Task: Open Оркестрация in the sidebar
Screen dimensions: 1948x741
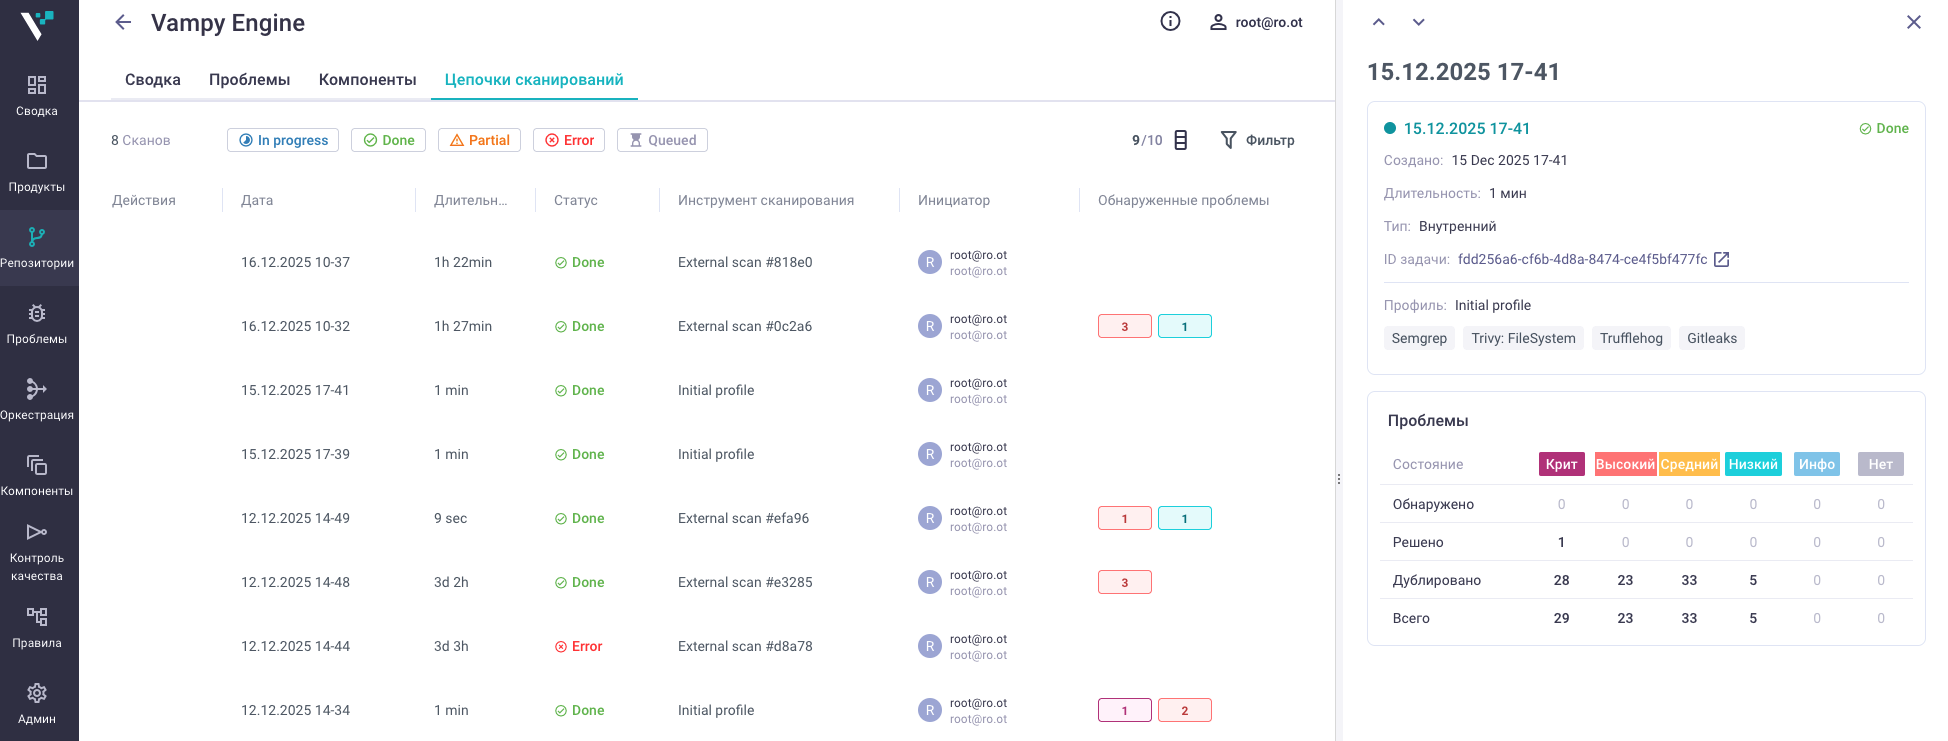Action: click(37, 399)
